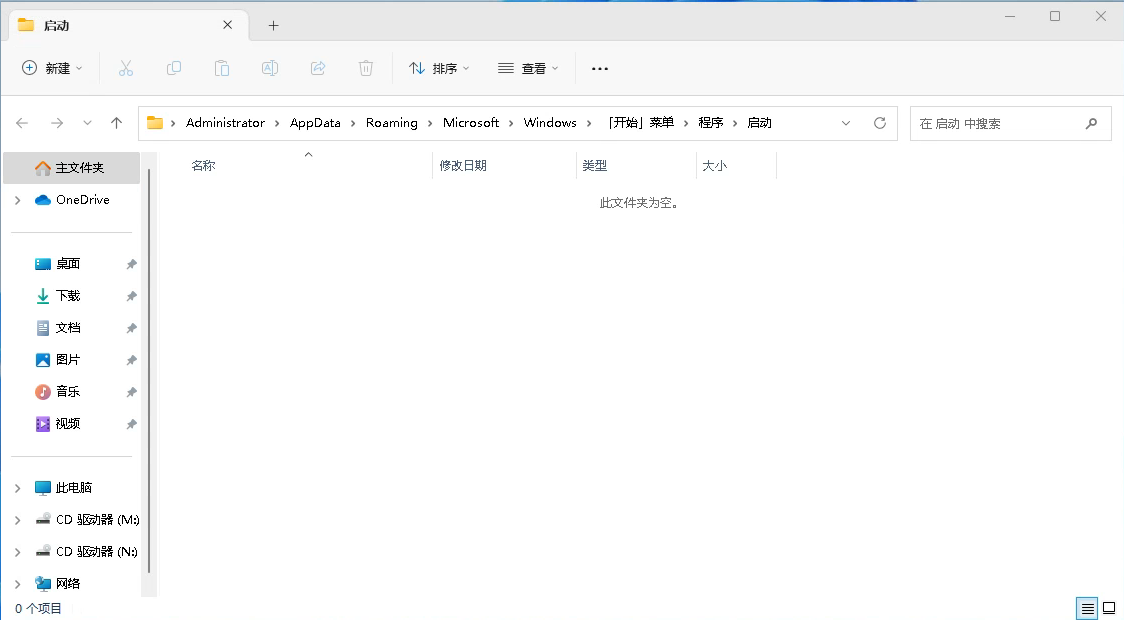Viewport: 1124px width, 620px height.
Task: Click the Cut scissors icon in toolbar
Action: [x=126, y=68]
